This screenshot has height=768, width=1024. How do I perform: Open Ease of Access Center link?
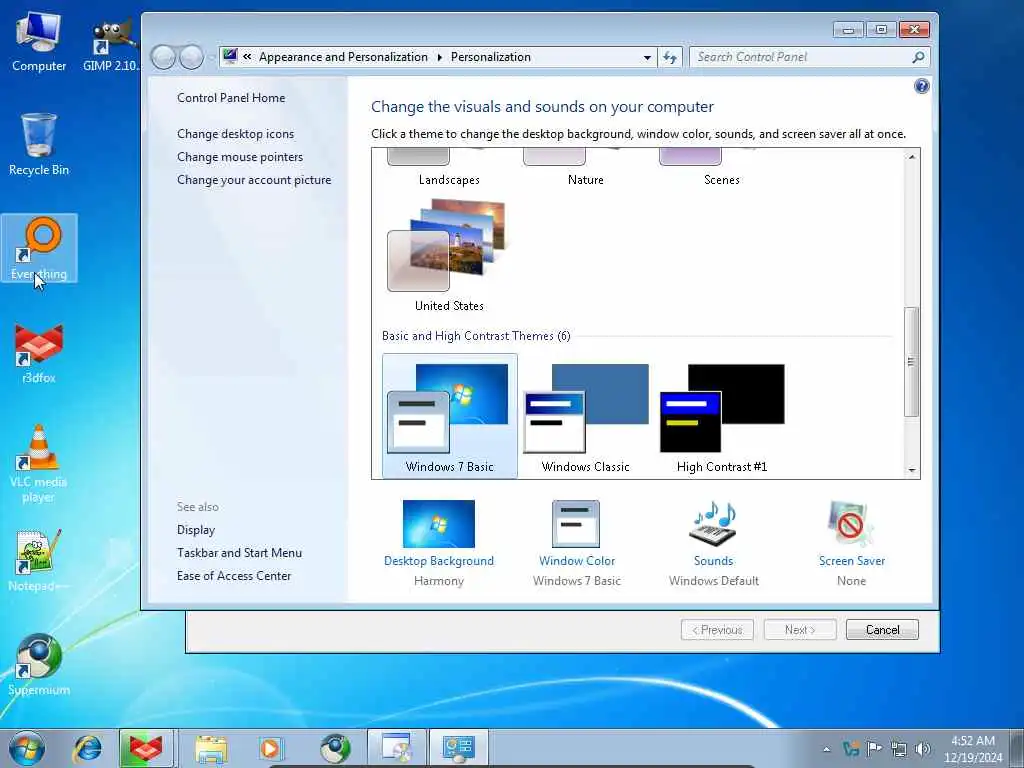coord(234,575)
